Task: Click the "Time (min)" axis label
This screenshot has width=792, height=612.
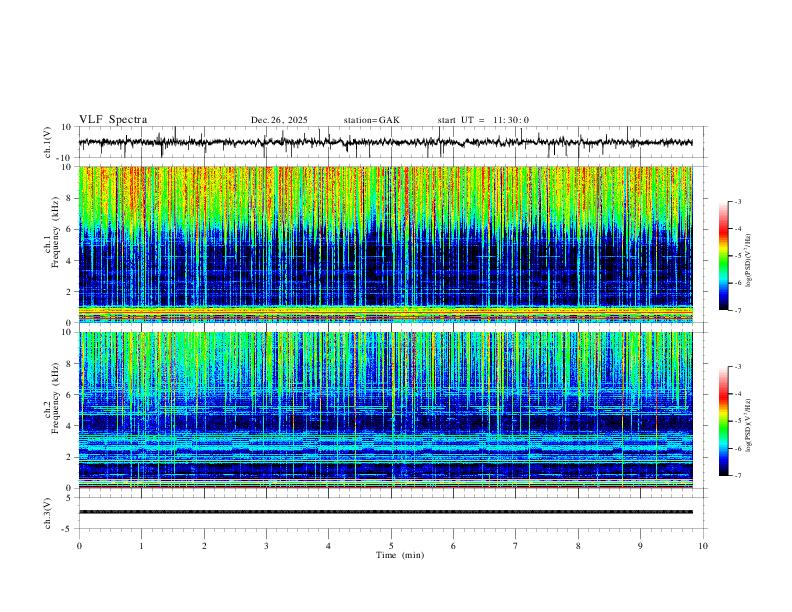Action: [x=400, y=555]
